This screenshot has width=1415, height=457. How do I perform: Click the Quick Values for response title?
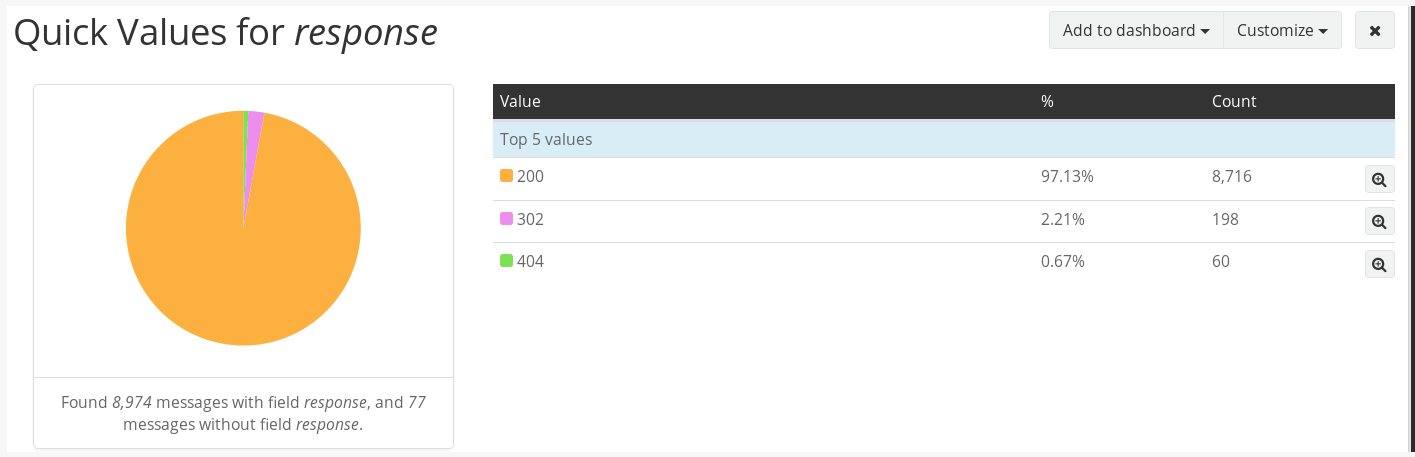tap(226, 32)
